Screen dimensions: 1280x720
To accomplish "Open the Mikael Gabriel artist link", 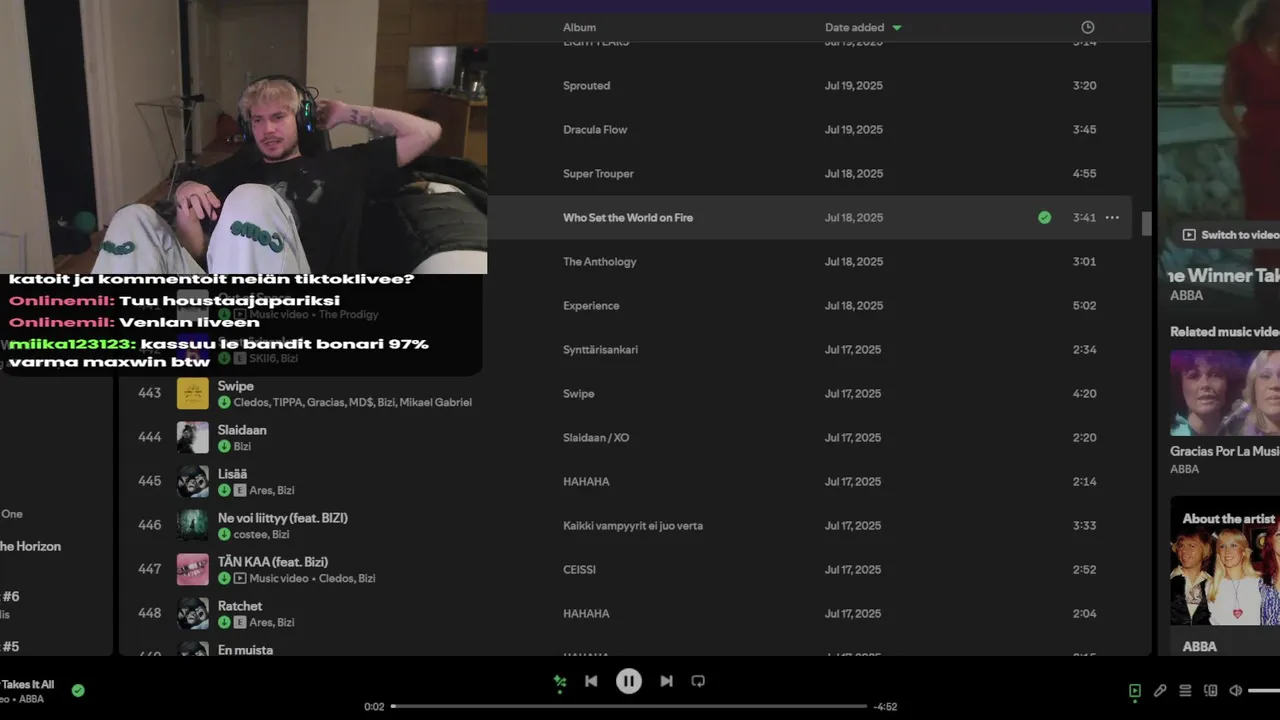I will [435, 402].
